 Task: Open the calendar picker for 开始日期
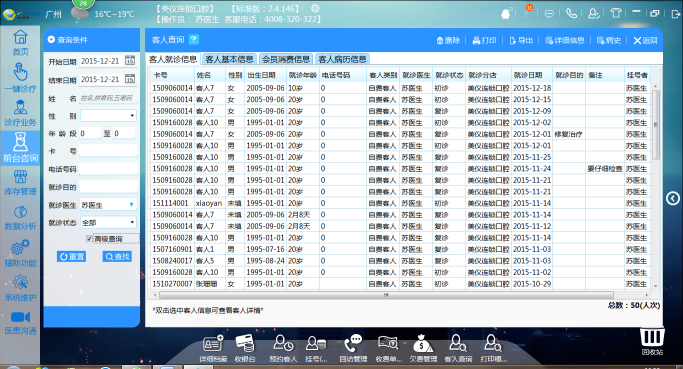130,61
